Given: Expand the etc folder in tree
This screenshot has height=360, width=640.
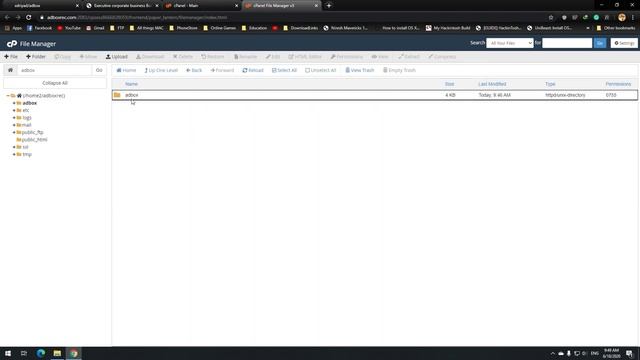Looking at the screenshot, I should pyautogui.click(x=14, y=110).
